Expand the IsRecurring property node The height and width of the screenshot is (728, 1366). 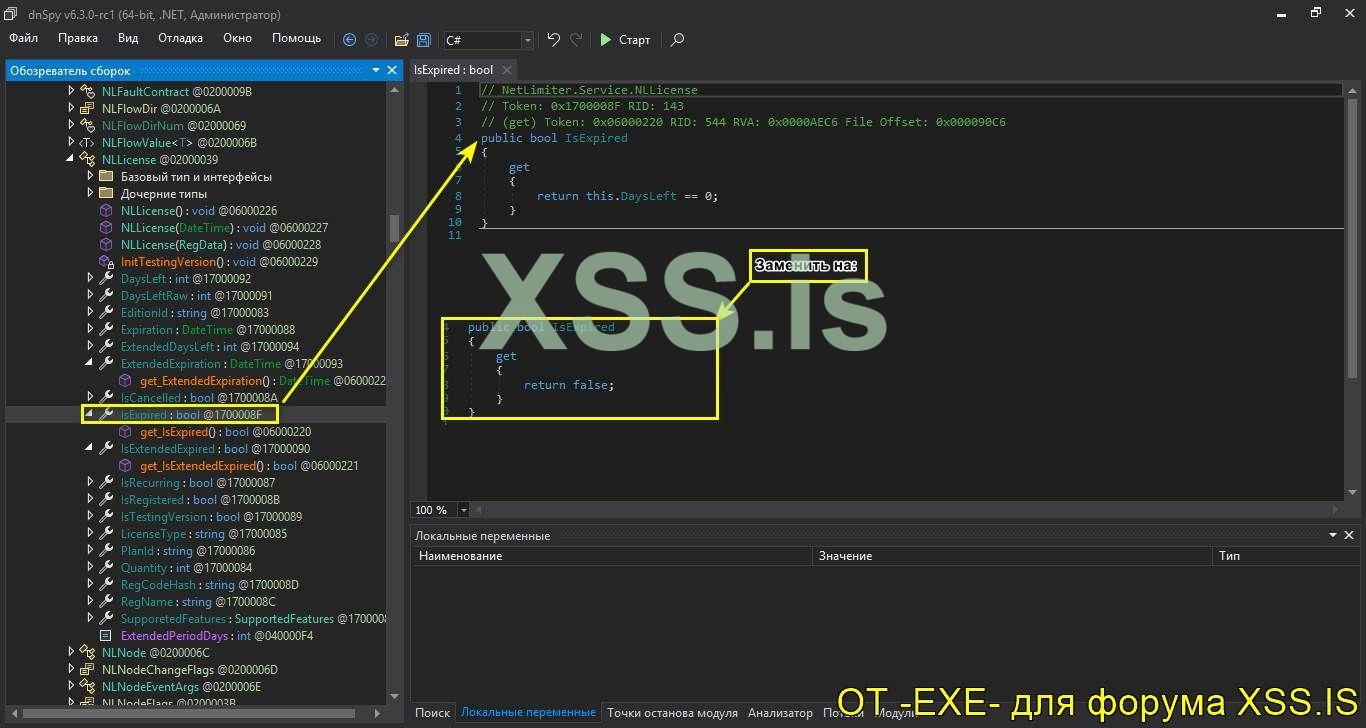pyautogui.click(x=90, y=482)
